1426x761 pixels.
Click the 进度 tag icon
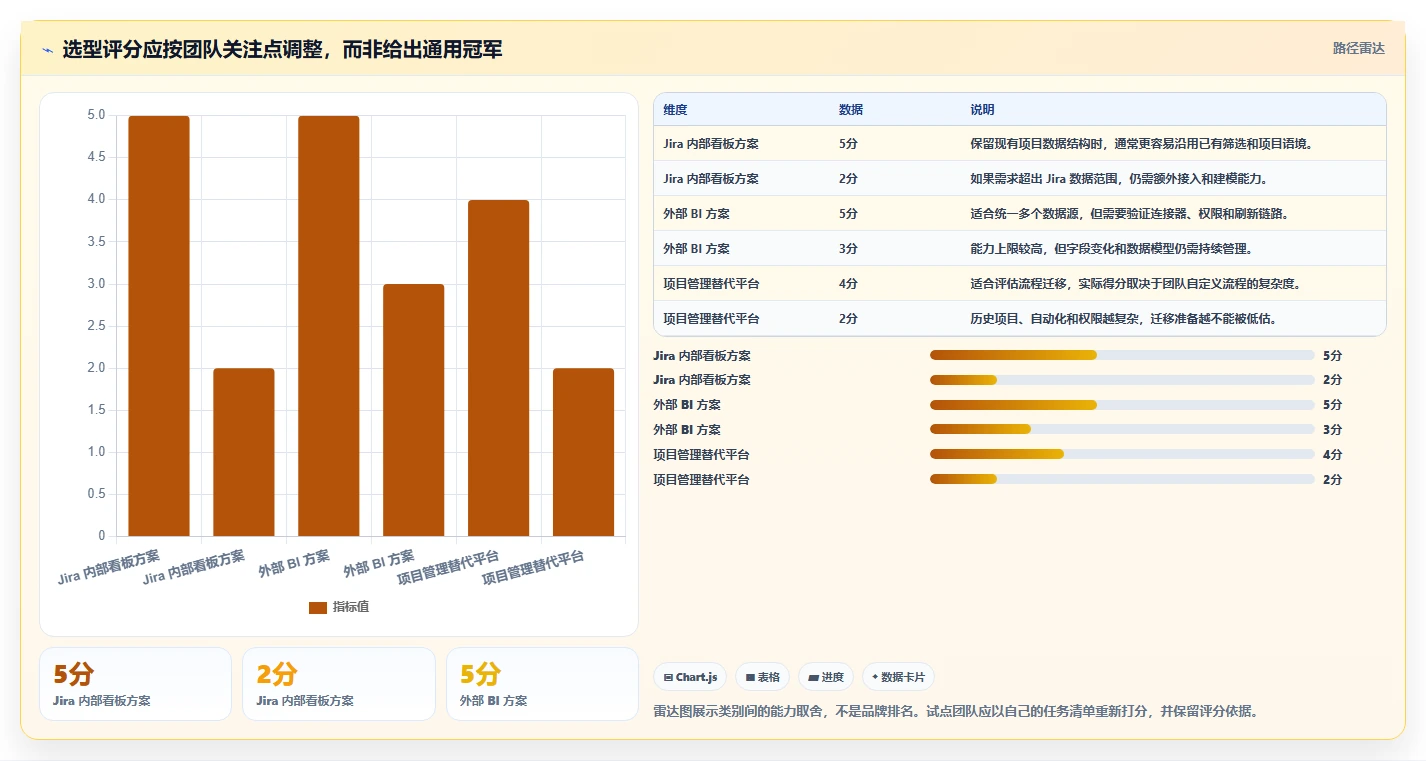click(813, 678)
